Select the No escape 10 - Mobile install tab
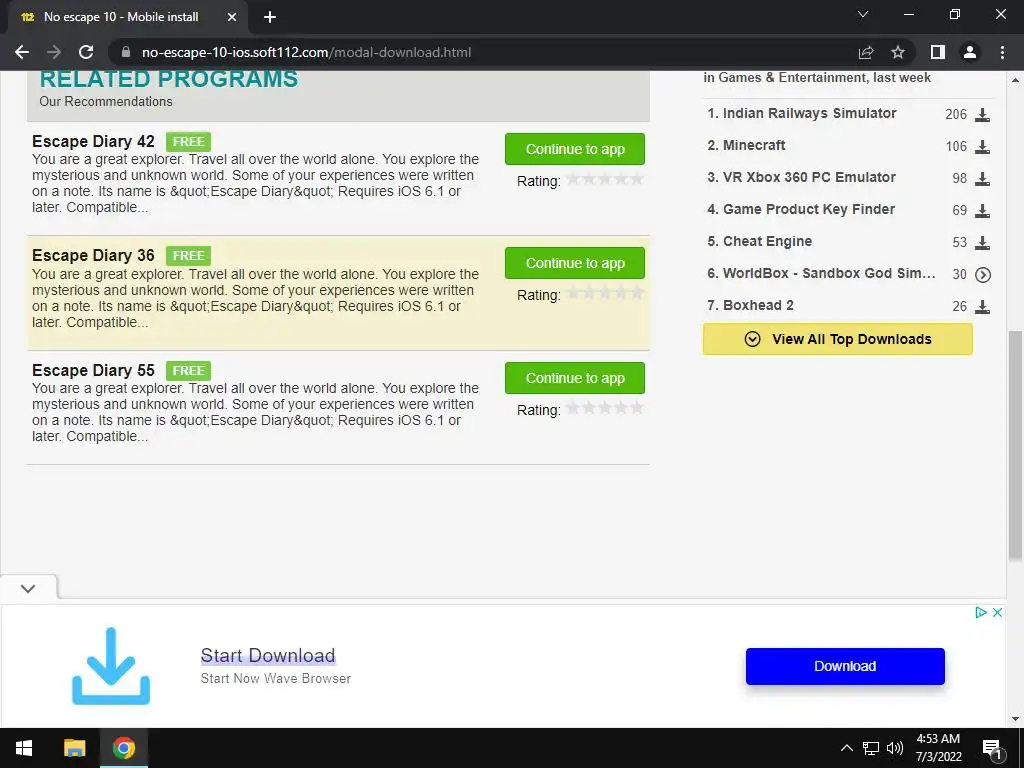This screenshot has width=1024, height=768. coord(128,18)
